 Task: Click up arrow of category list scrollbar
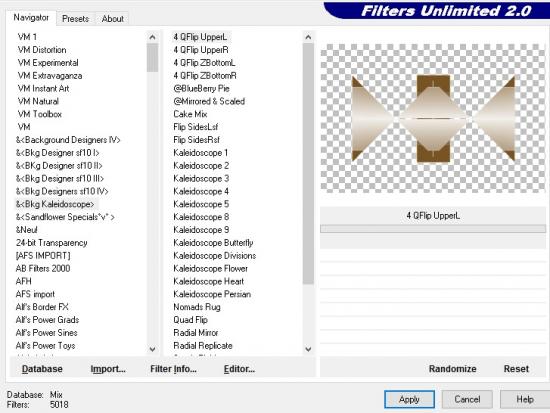click(x=152, y=37)
